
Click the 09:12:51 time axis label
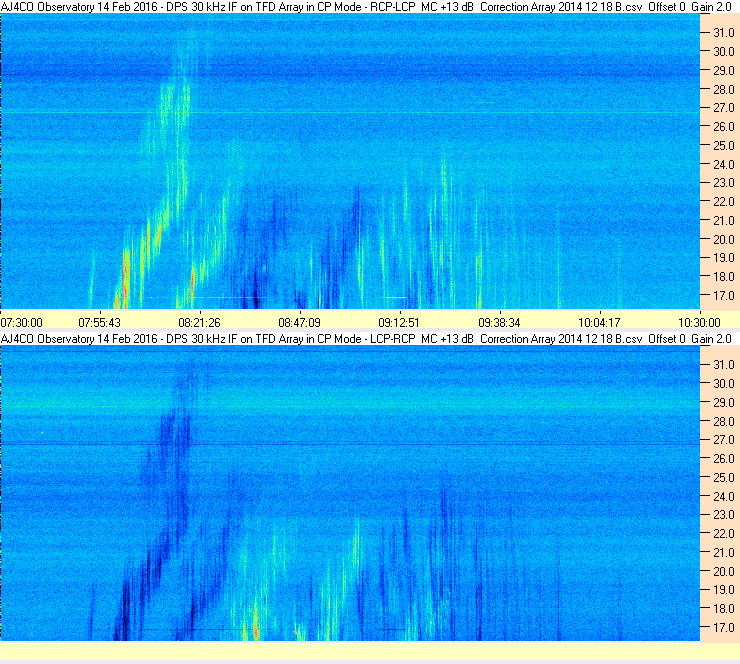tap(399, 323)
